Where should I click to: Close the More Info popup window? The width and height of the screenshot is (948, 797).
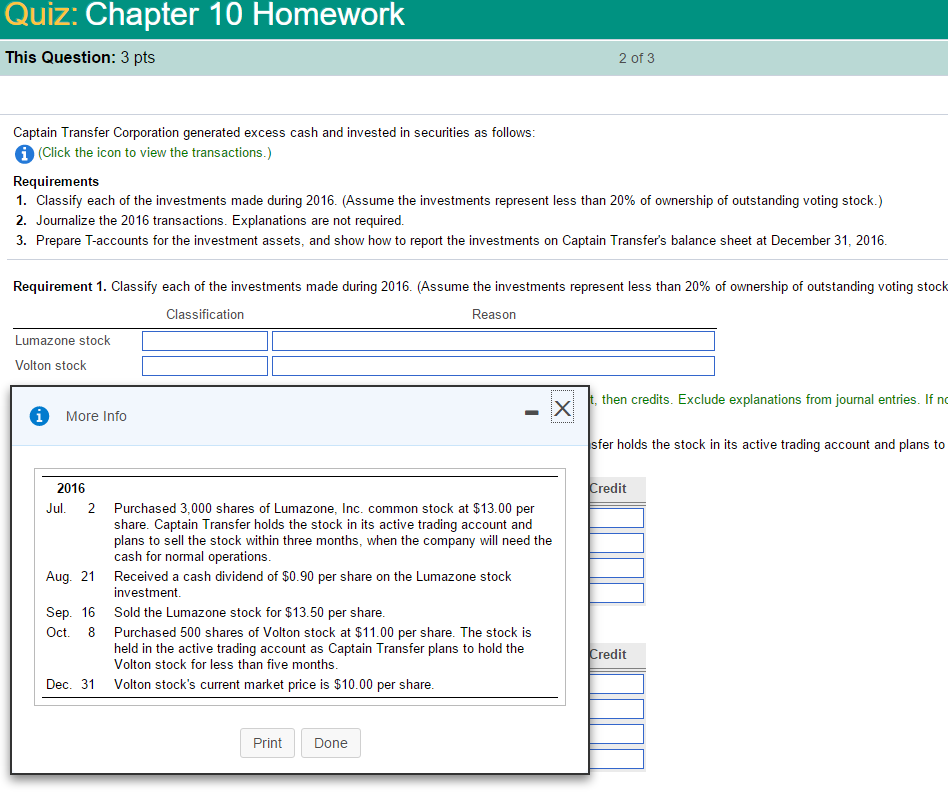[562, 408]
